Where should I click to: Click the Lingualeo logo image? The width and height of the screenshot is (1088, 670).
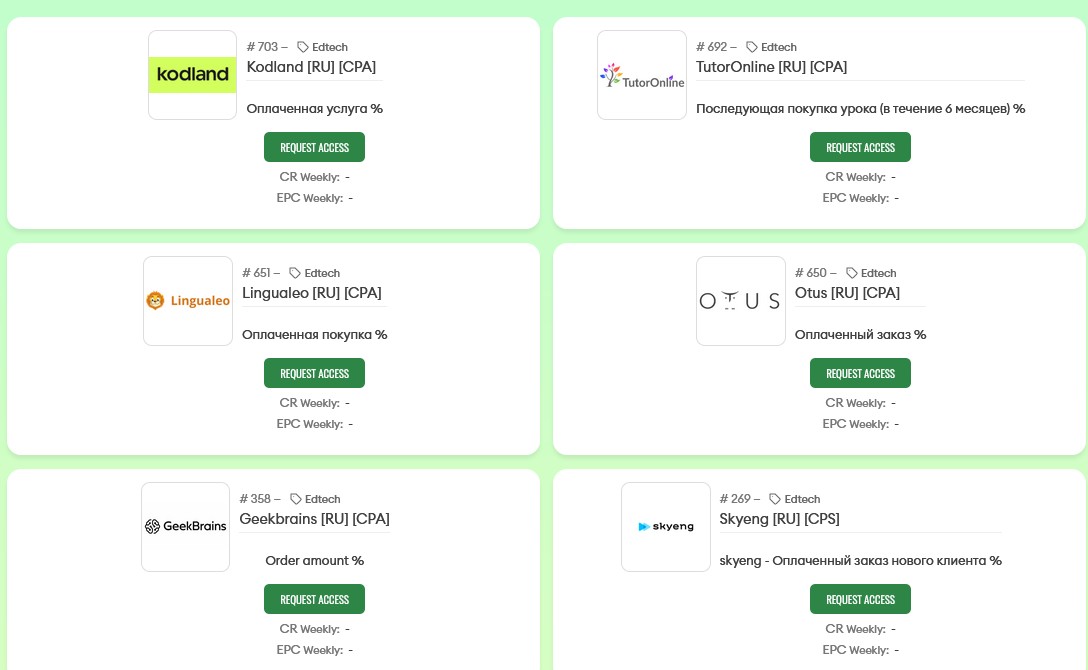(x=188, y=301)
